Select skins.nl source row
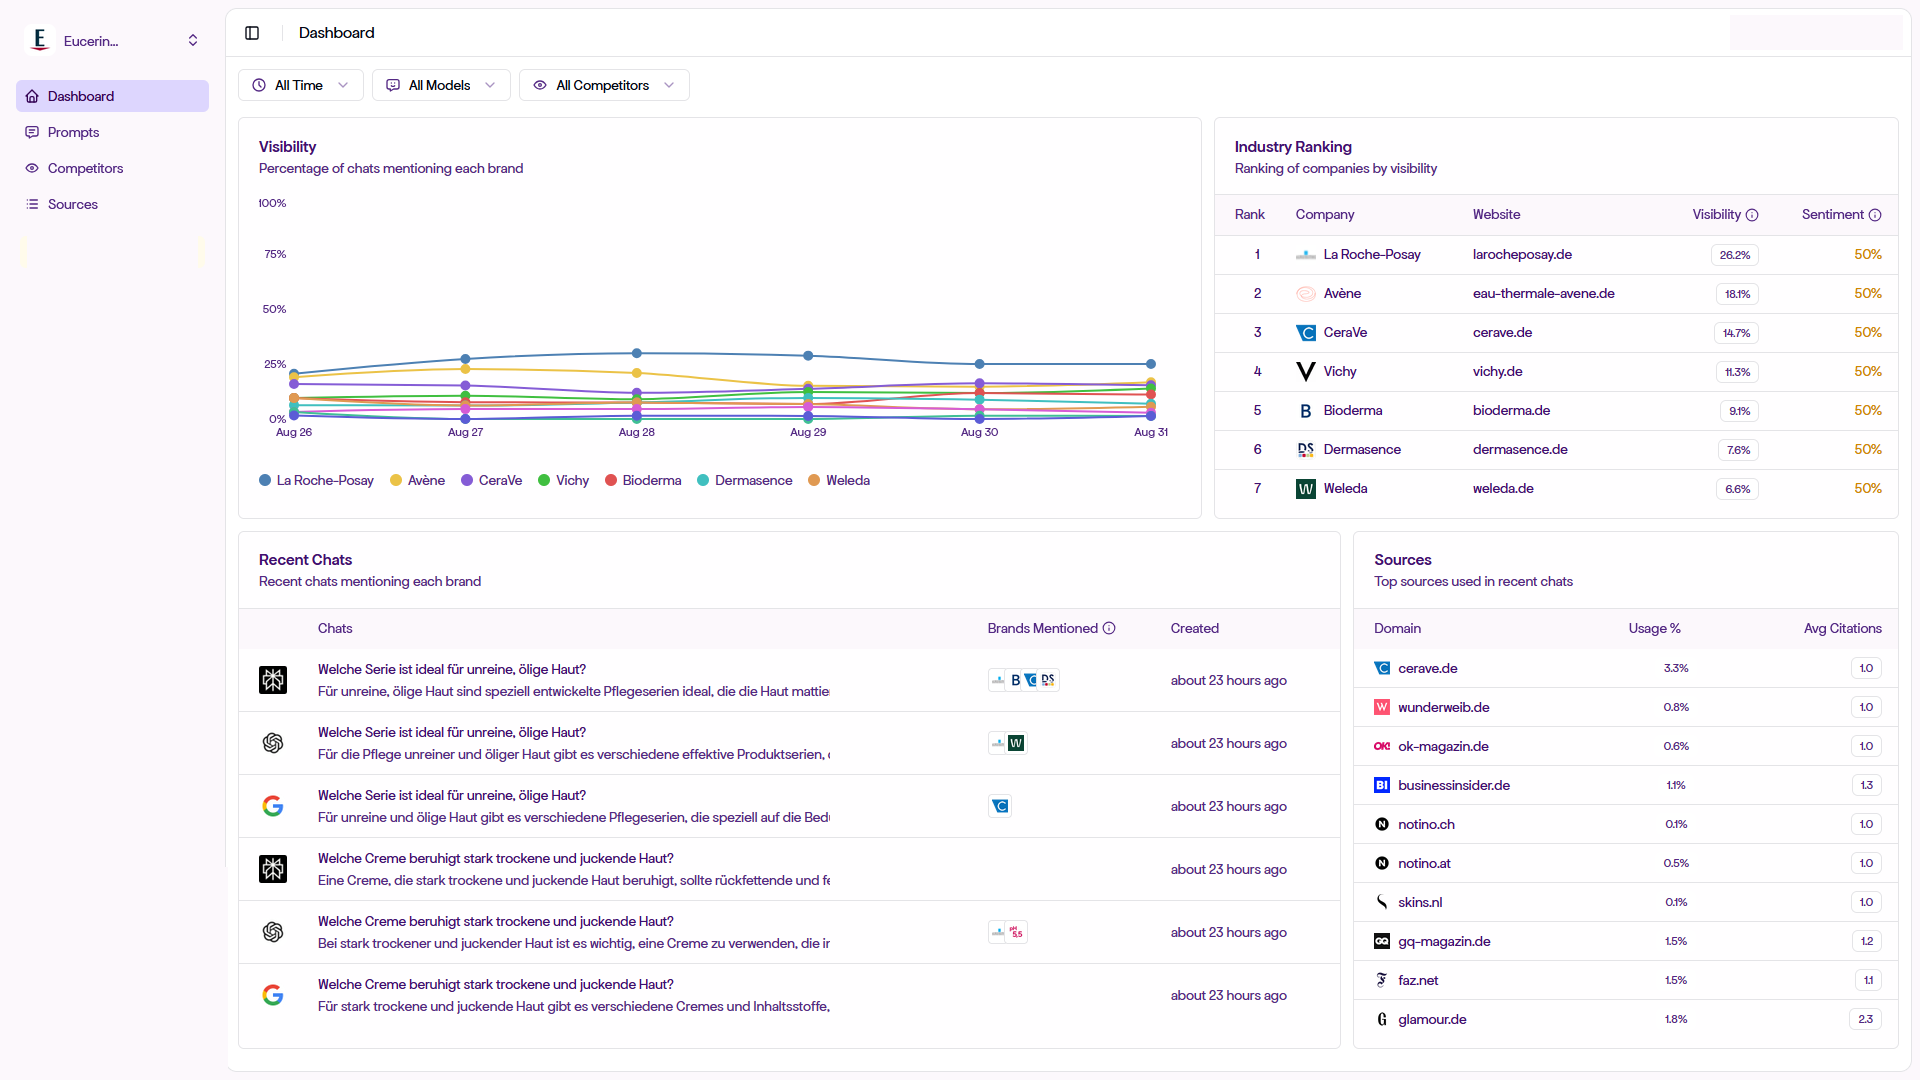This screenshot has height=1080, width=1920. coord(1626,902)
